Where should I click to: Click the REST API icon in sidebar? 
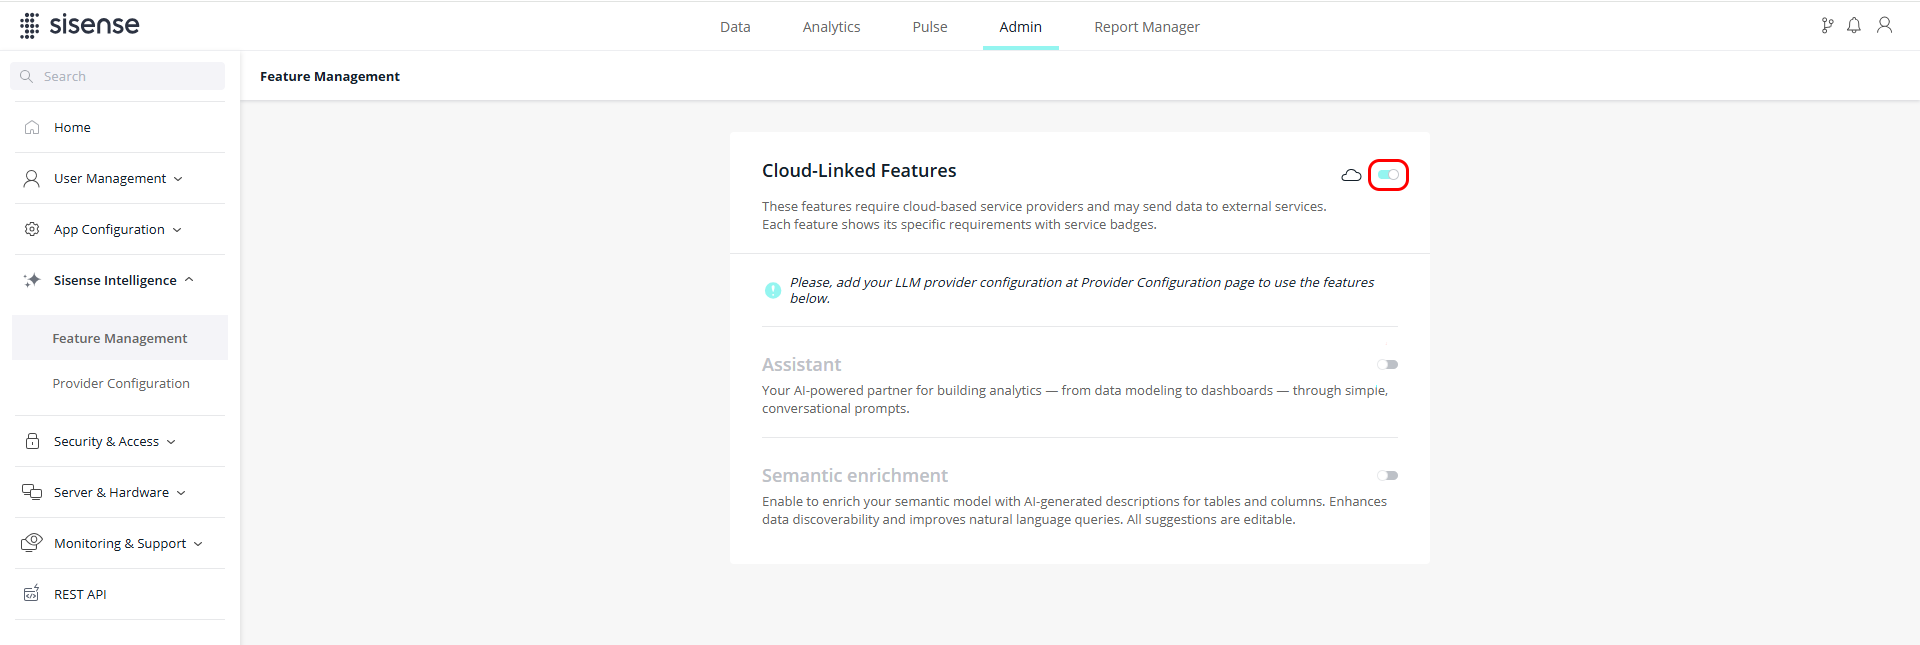(x=32, y=594)
